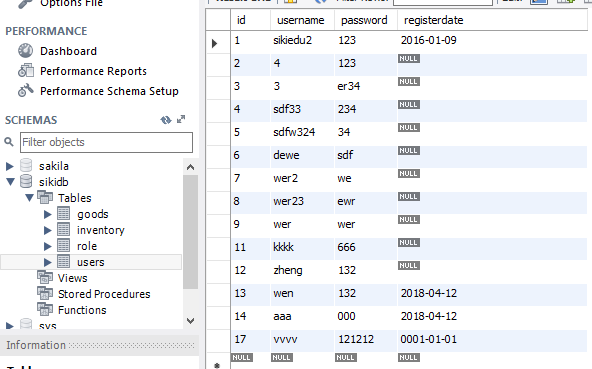Click the sikidb database cylinder icon
Image resolution: width=592 pixels, height=369 pixels.
point(26,181)
